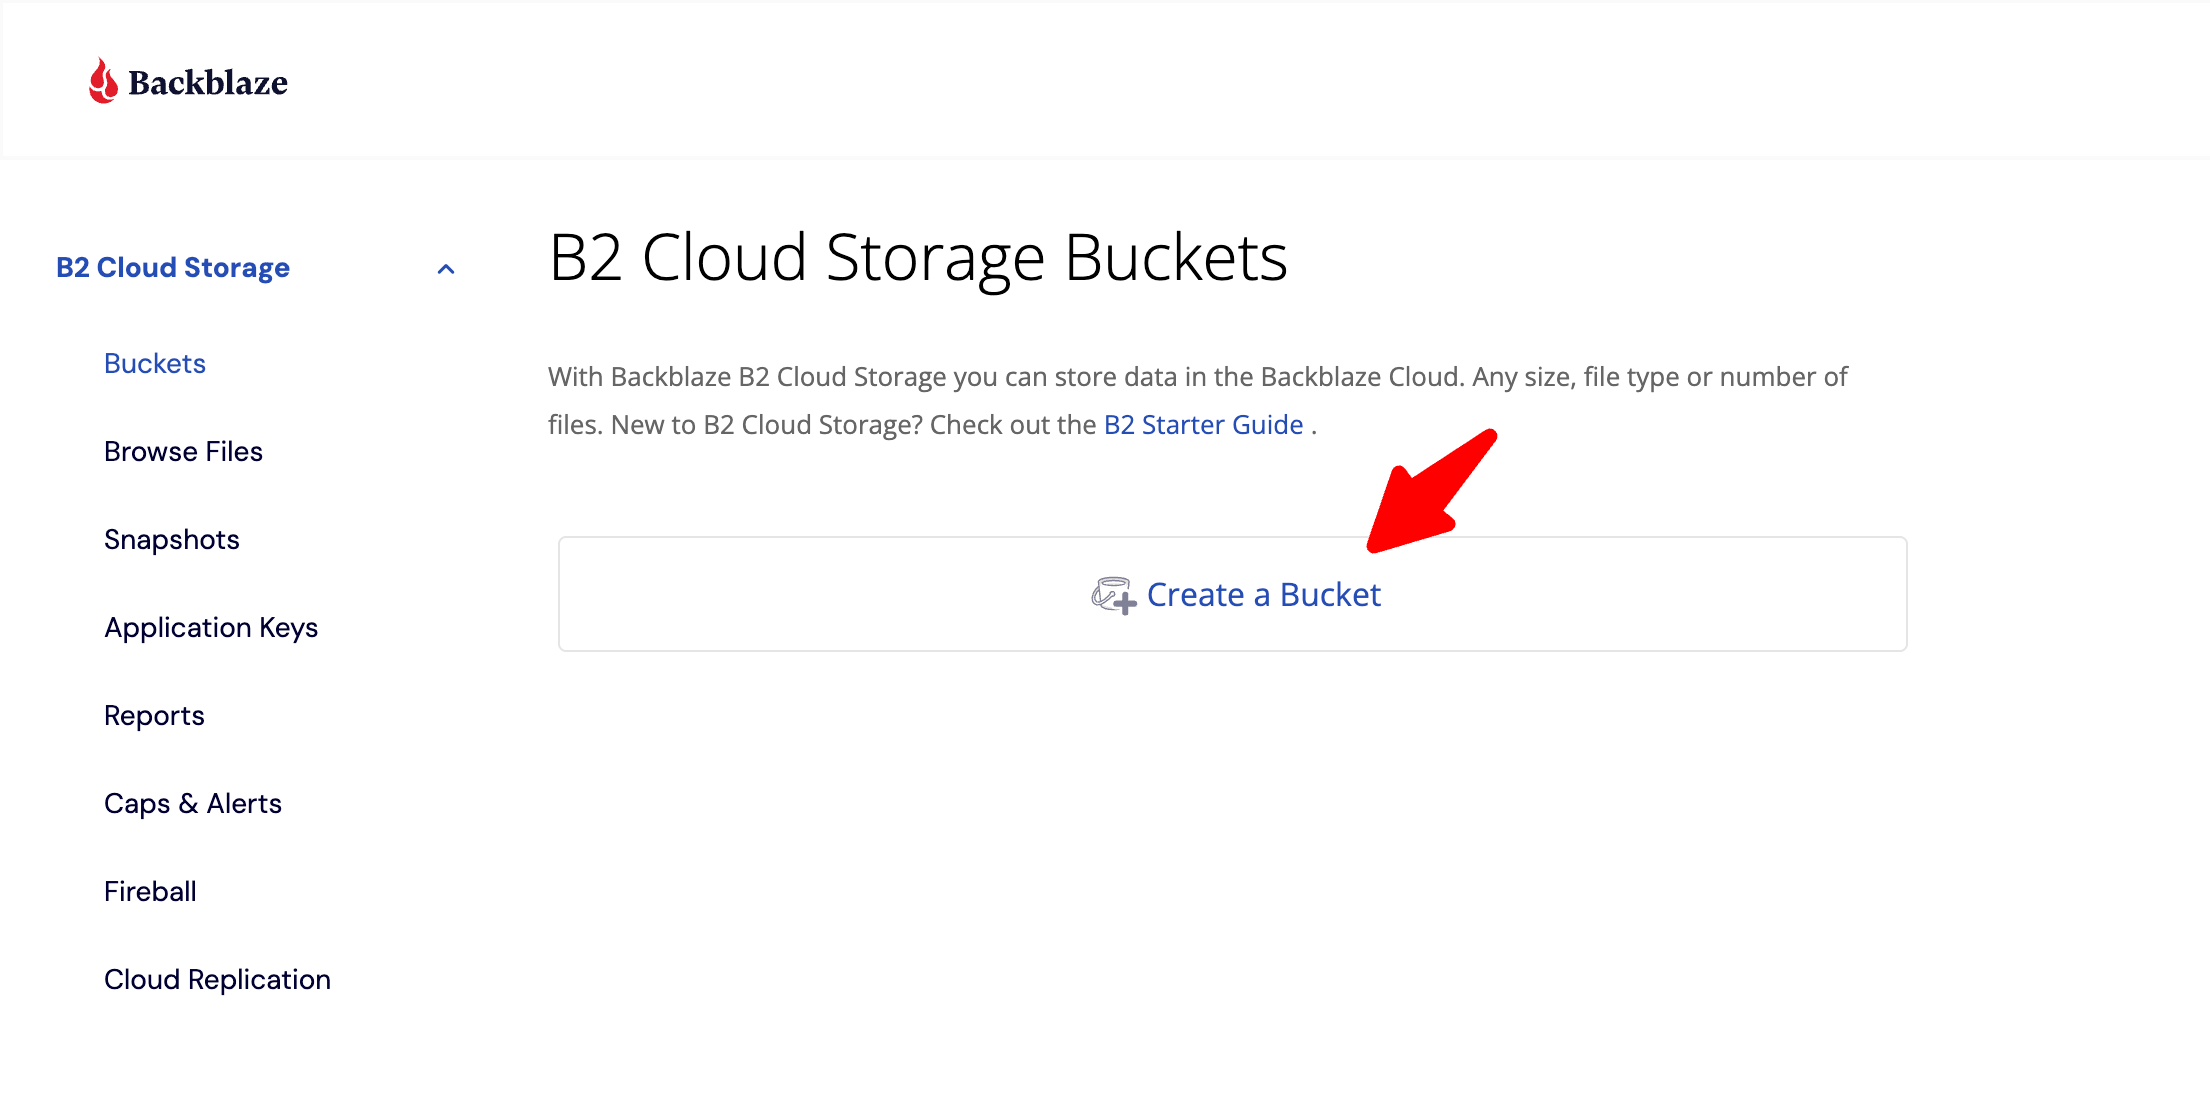The image size is (2210, 1096).
Task: Click the Backblaze wordmark text
Action: click(x=208, y=83)
